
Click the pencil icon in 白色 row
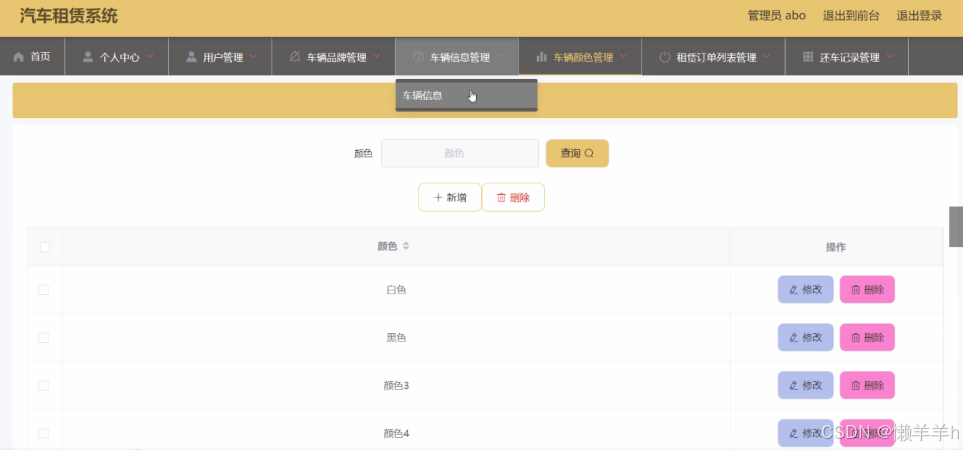(x=793, y=290)
